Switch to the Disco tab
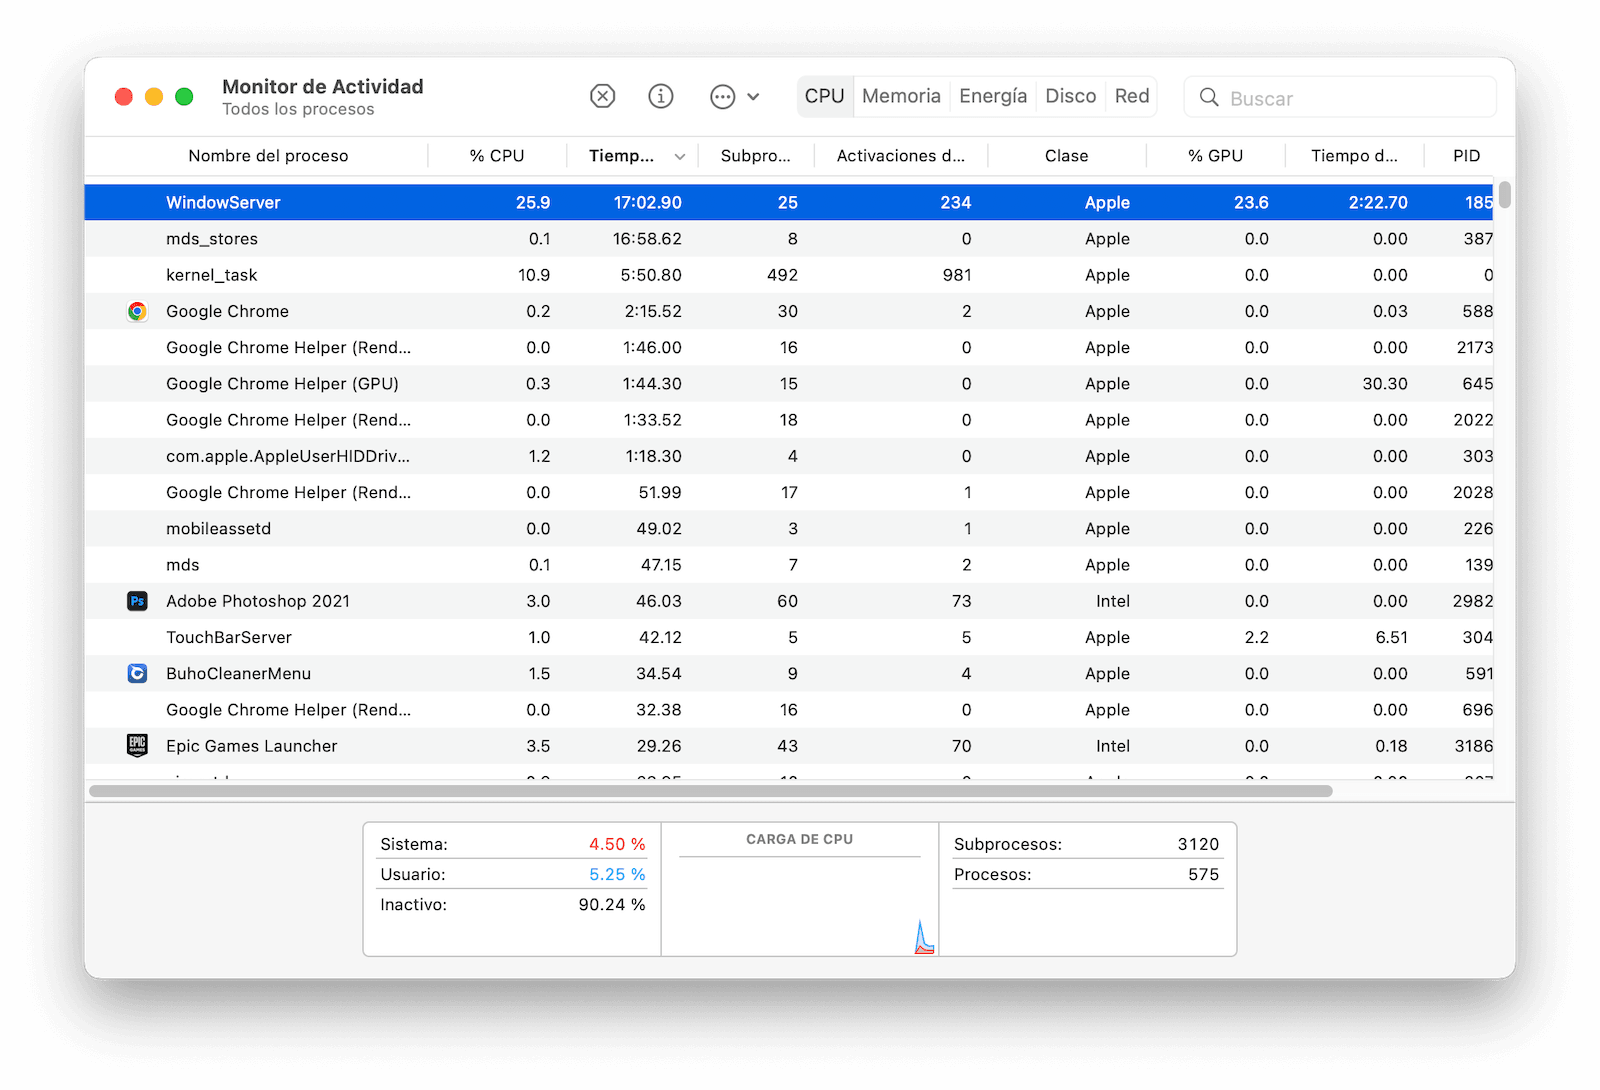Image resolution: width=1600 pixels, height=1090 pixels. coord(1071,96)
